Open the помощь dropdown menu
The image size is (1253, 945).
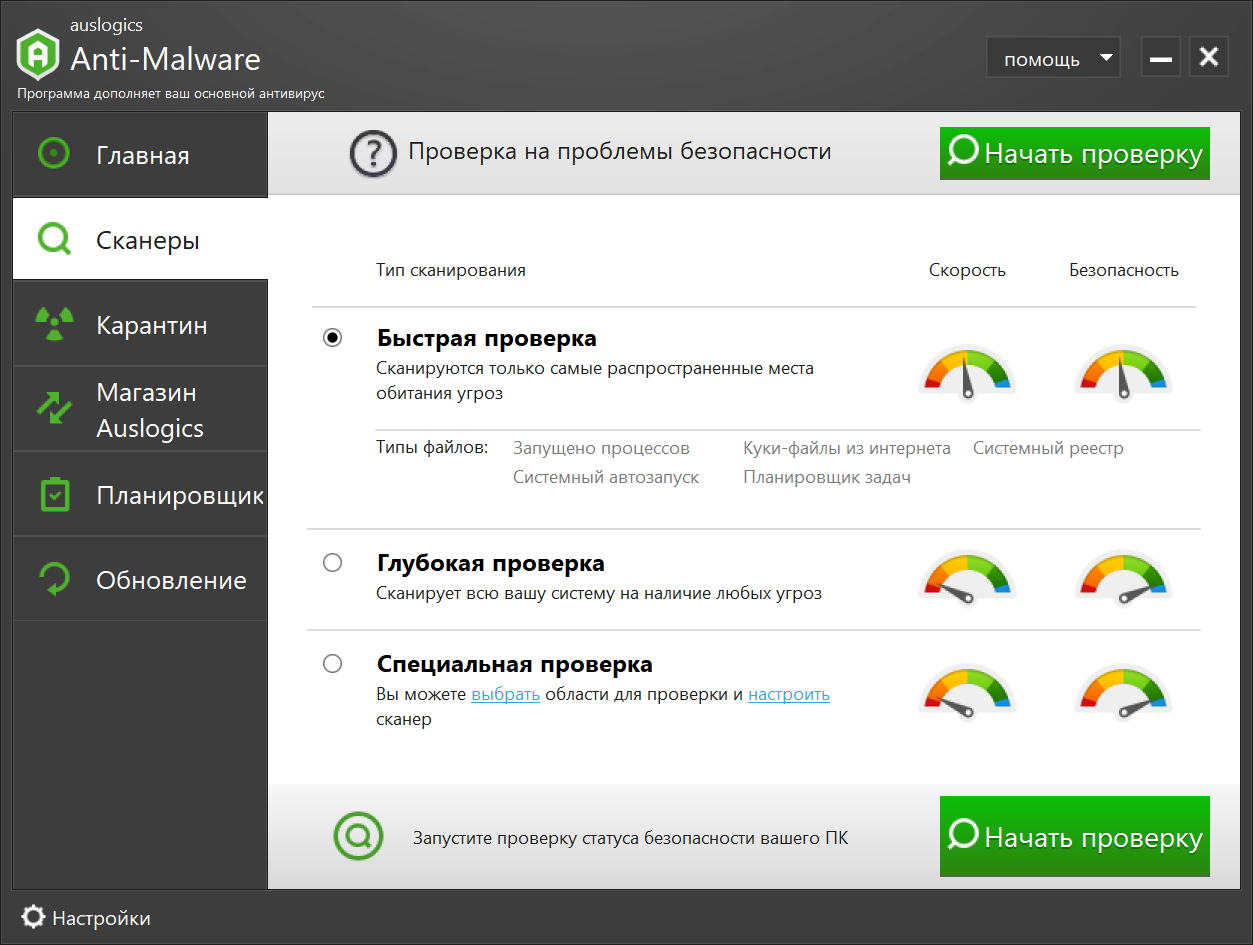pos(1054,58)
